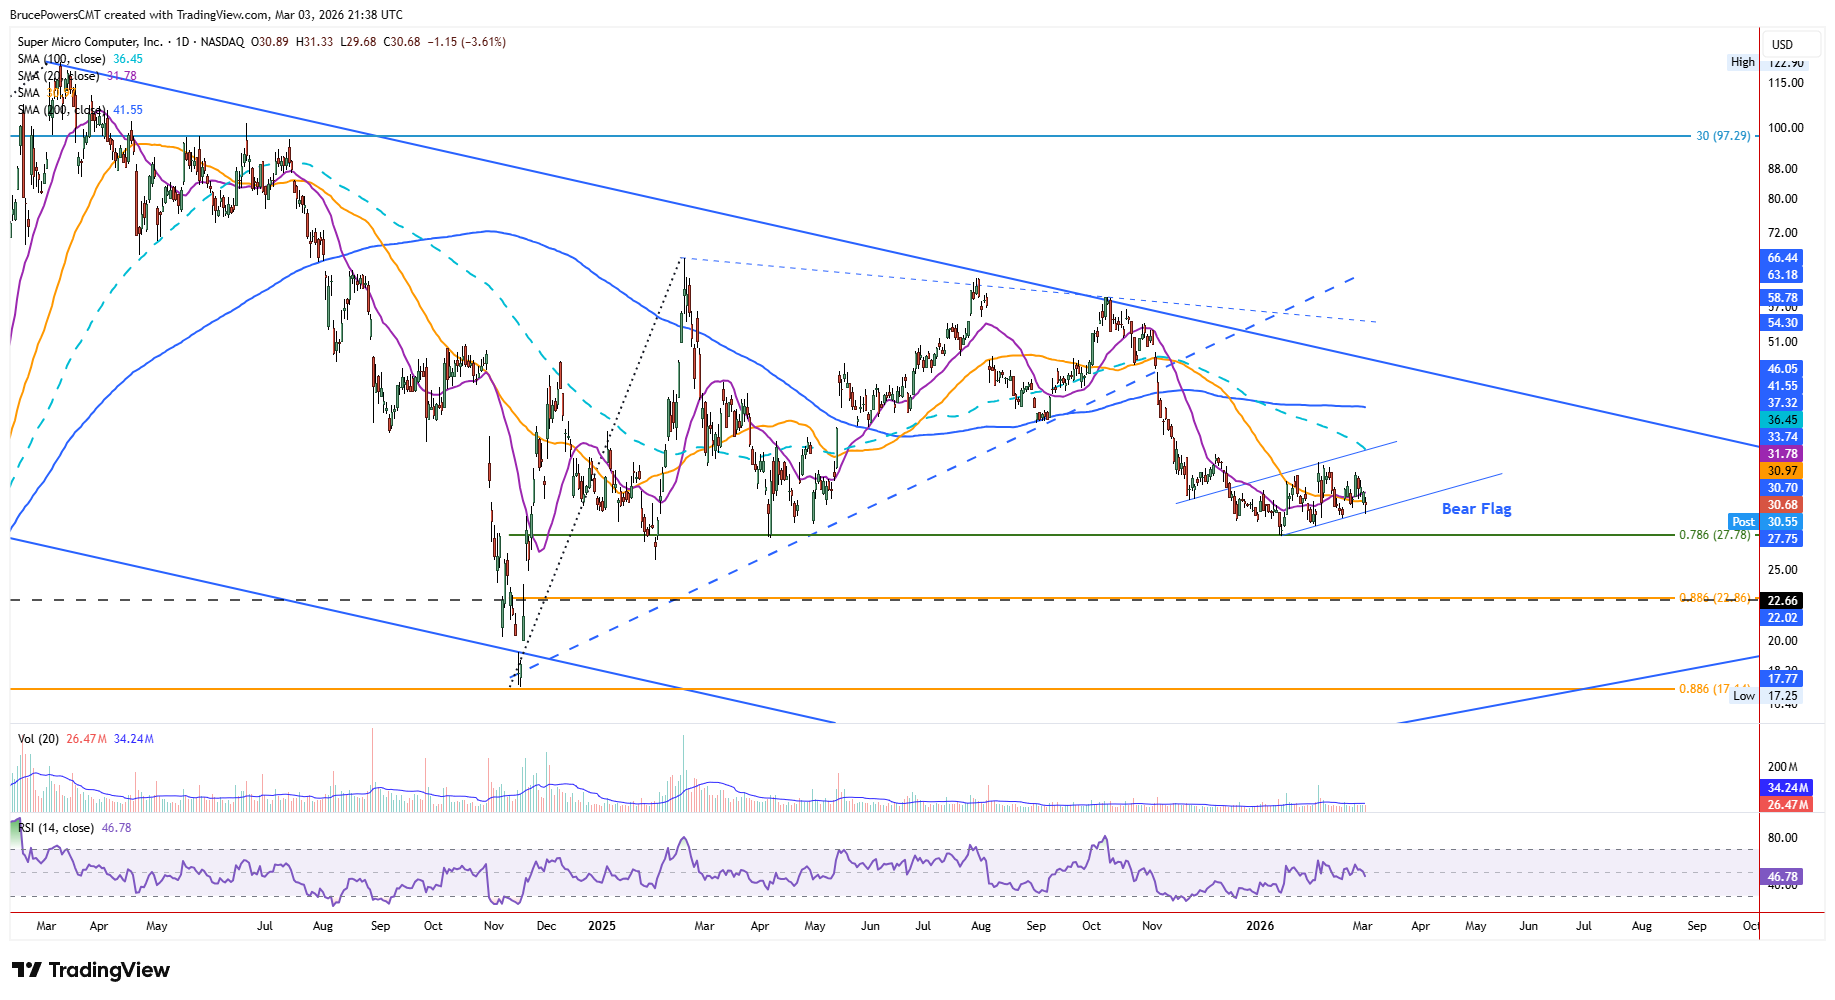Click the SMA (100, close) 36.45 legend
The height and width of the screenshot is (1000, 1835).
80,59
